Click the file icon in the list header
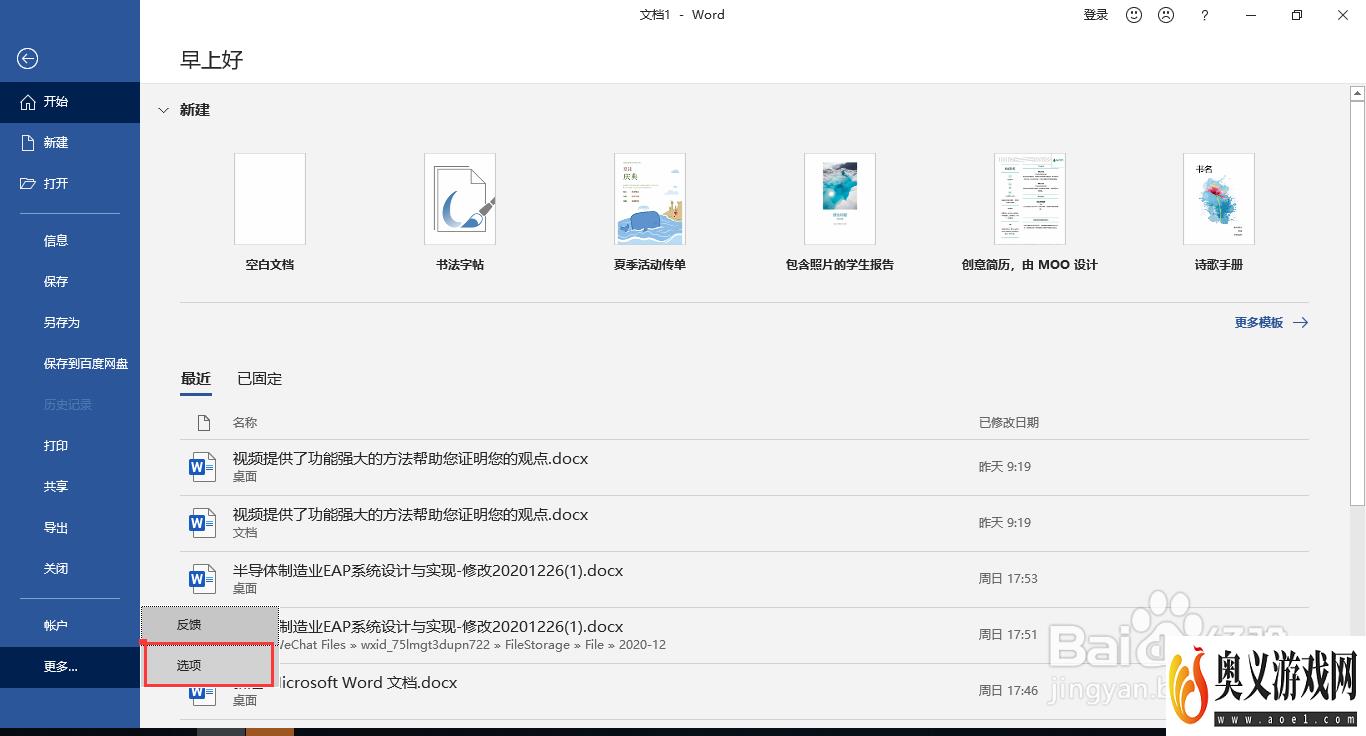 point(203,423)
